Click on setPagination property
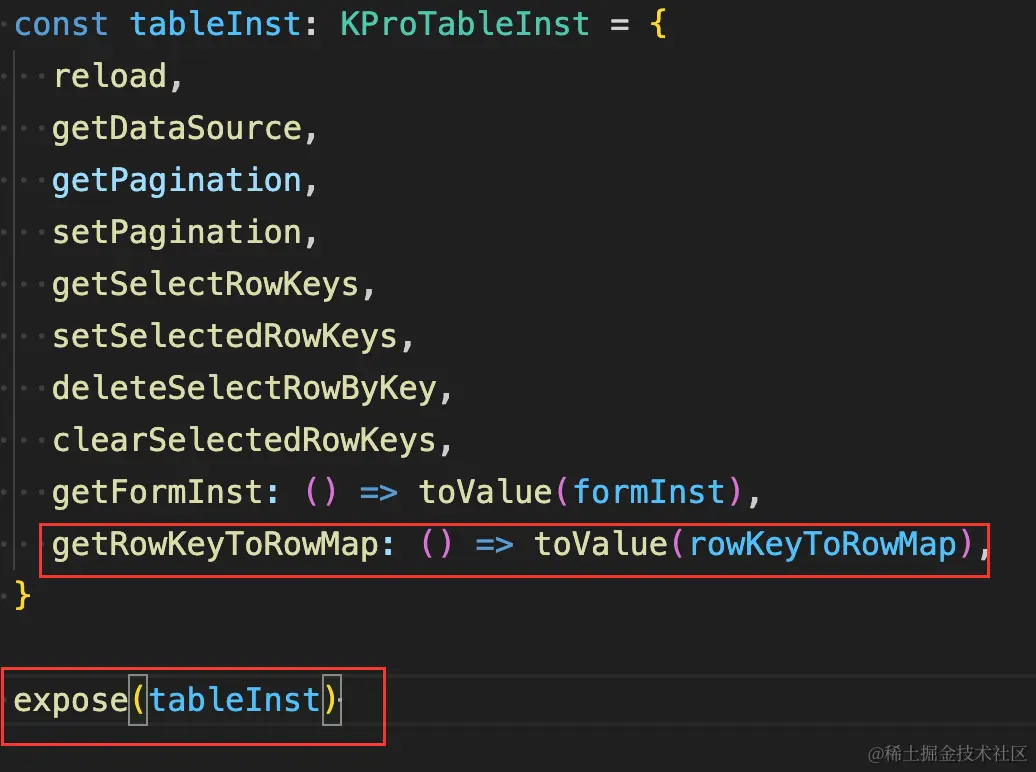Screen dimensions: 1036x772 176,232
